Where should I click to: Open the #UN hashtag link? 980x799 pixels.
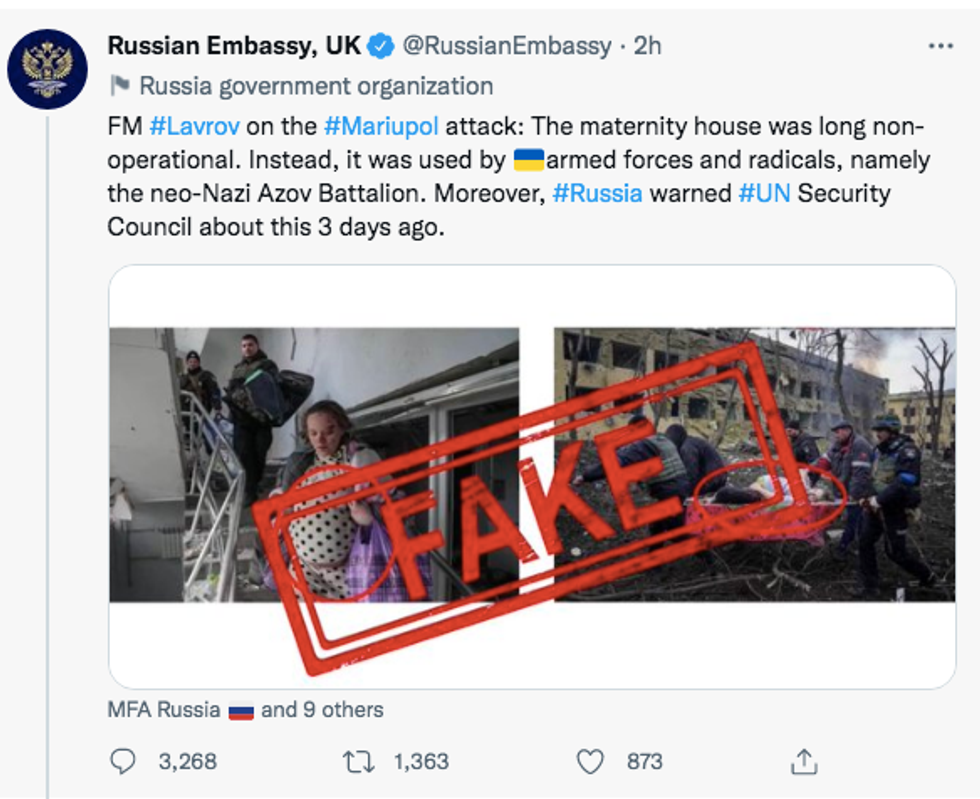tap(764, 192)
